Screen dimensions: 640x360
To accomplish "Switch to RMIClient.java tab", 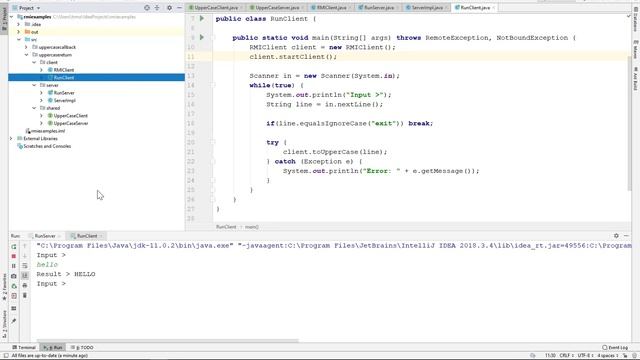I will click(x=331, y=8).
